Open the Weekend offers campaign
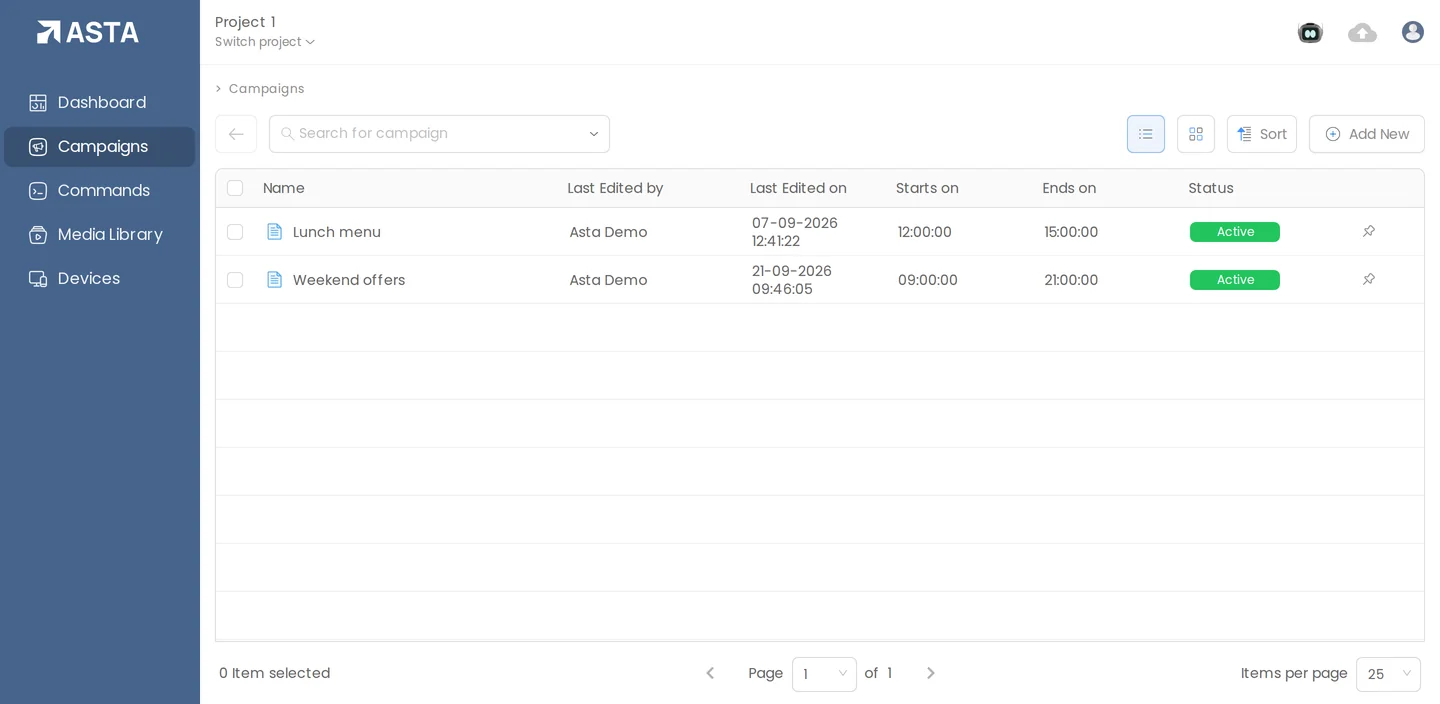This screenshot has height=704, width=1440. 349,280
